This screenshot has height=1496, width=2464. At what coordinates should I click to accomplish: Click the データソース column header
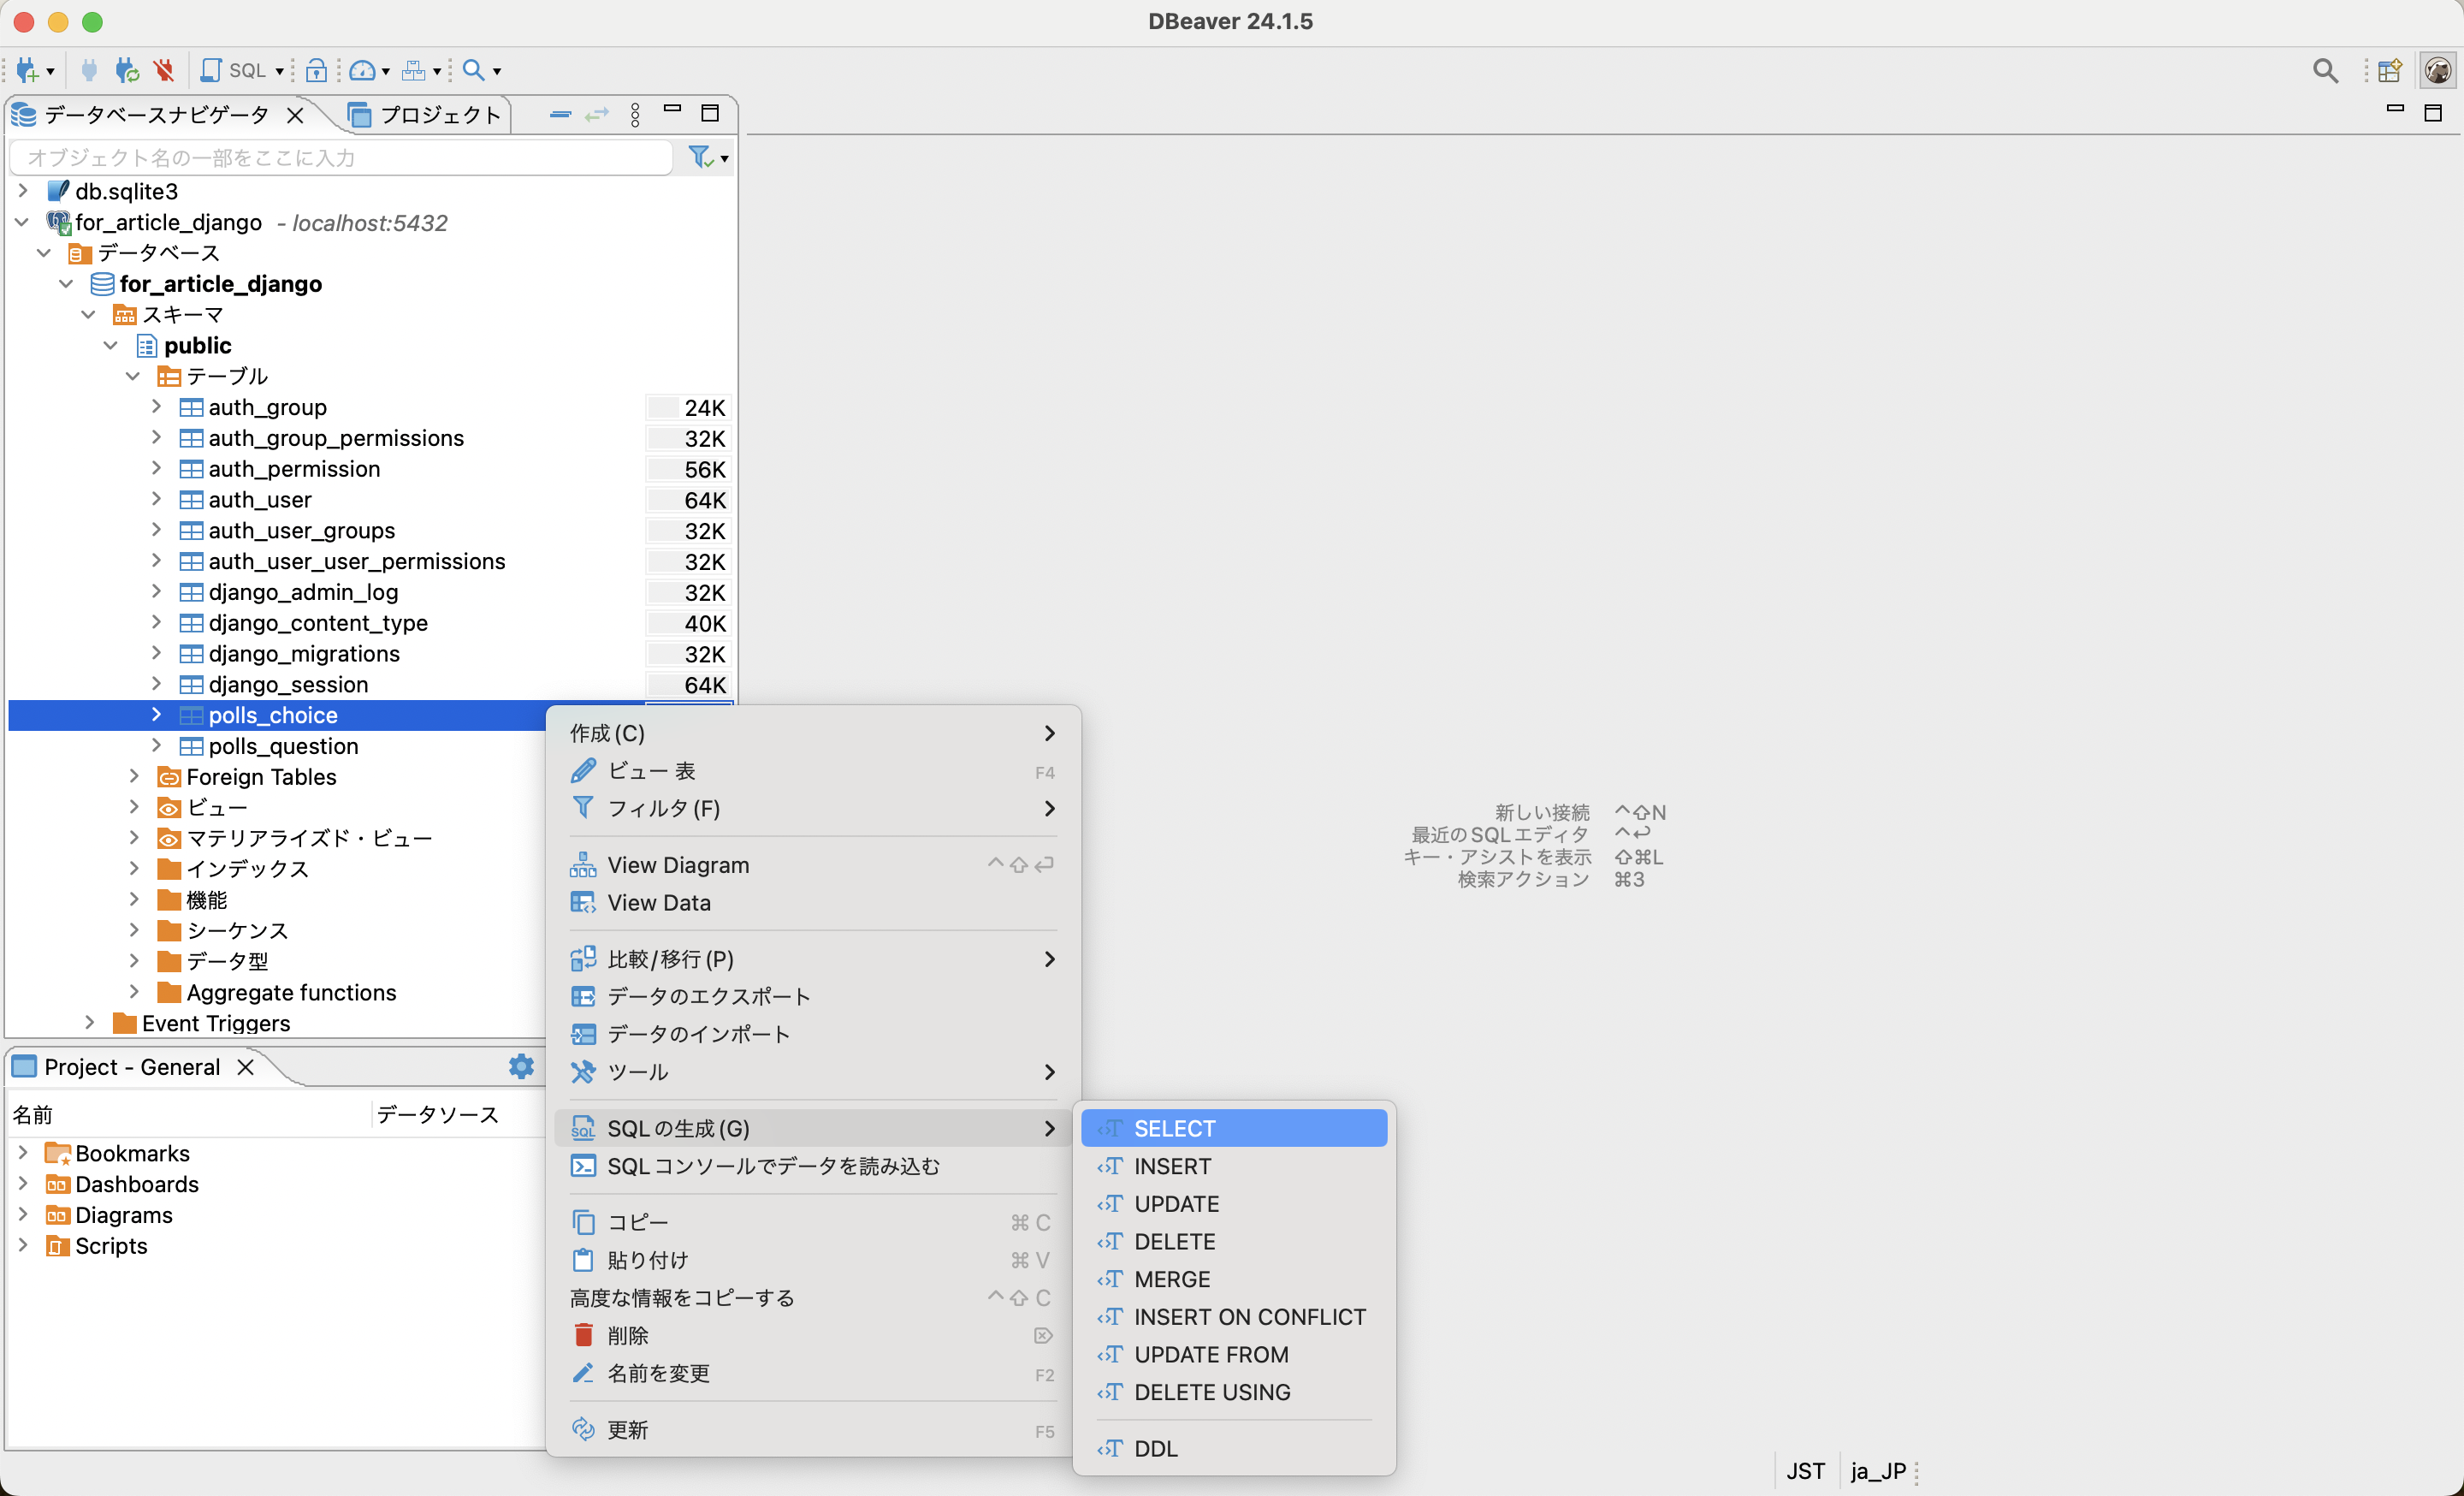[x=437, y=1114]
